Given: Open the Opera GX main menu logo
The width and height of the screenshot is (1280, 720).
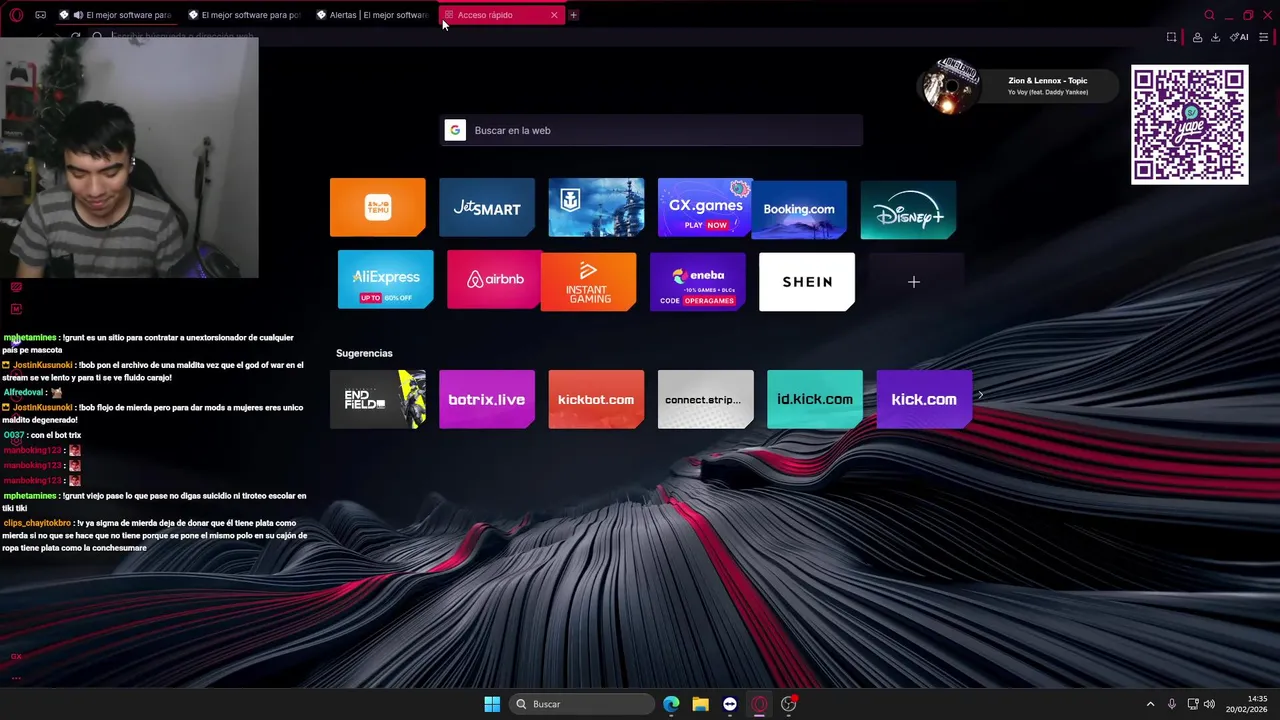Looking at the screenshot, I should [16, 15].
